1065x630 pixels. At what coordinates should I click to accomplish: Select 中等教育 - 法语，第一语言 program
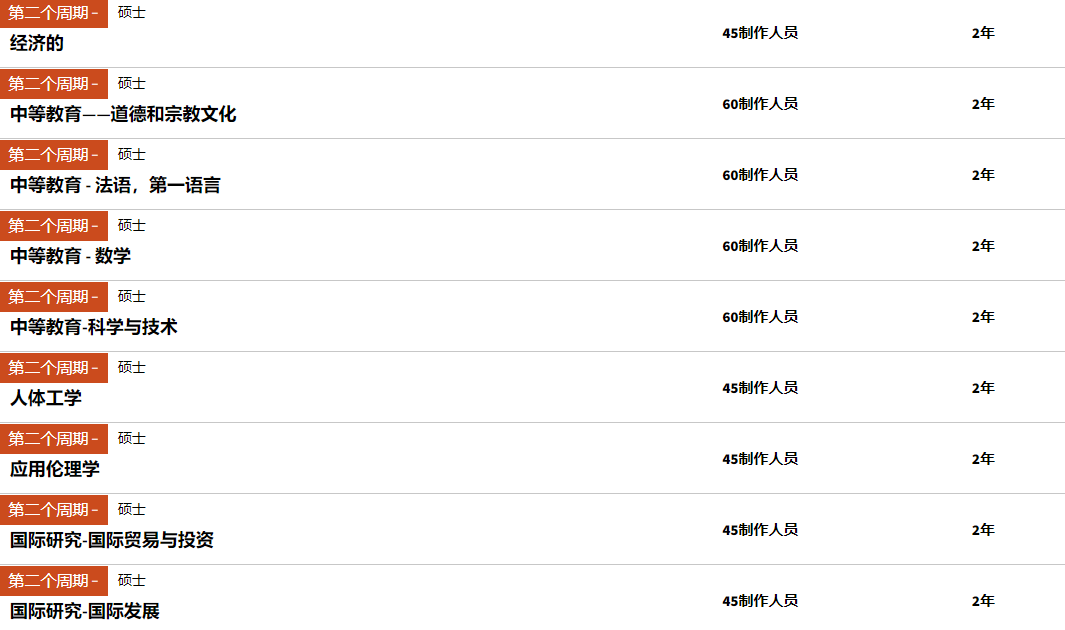pos(115,185)
